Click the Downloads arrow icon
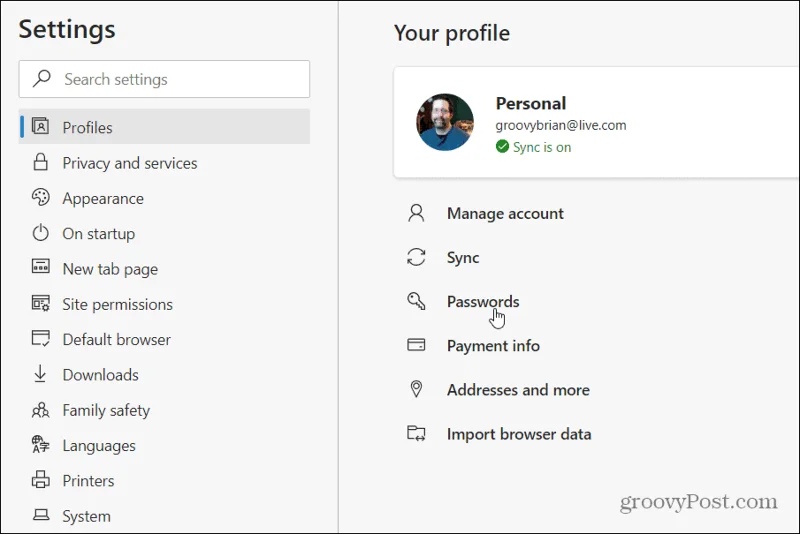The image size is (800, 534). 40,374
